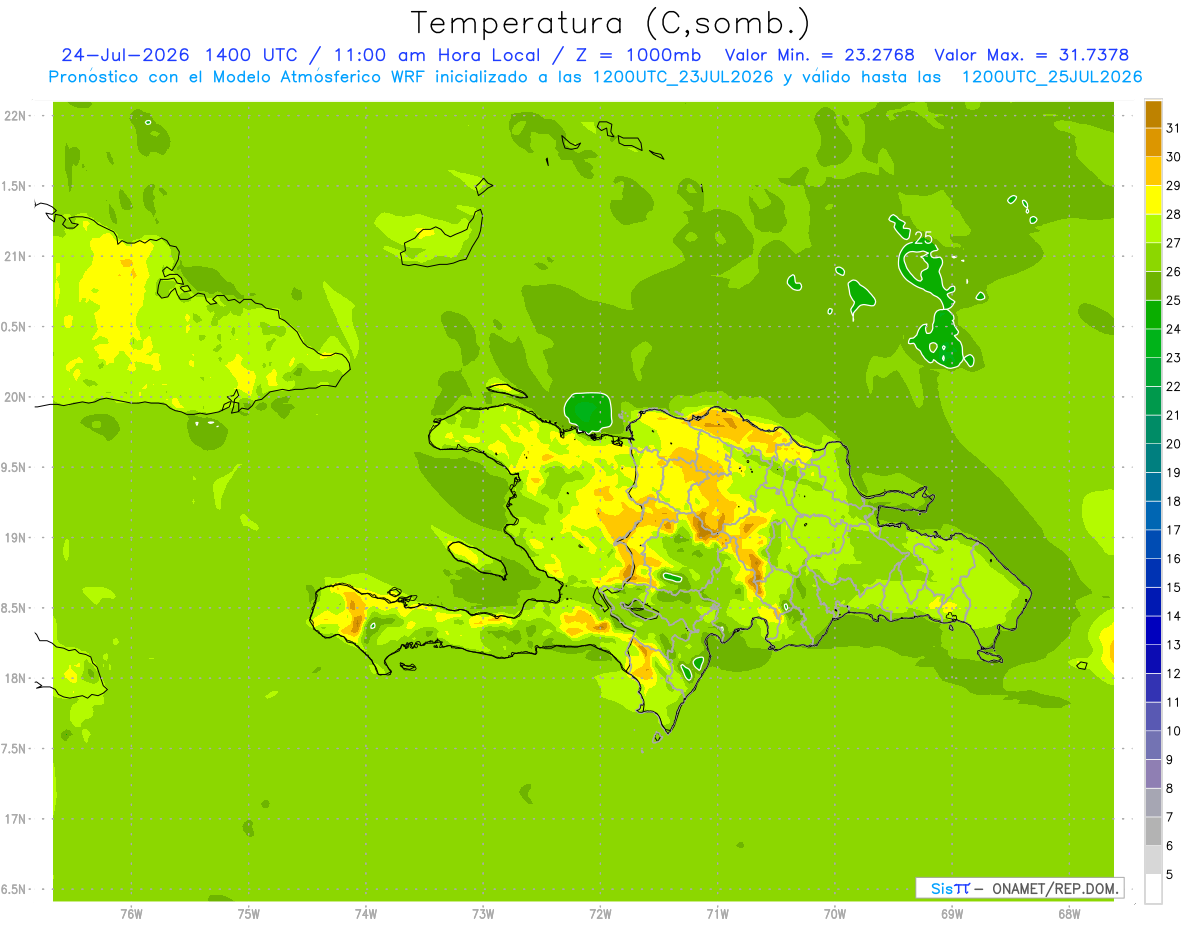Select the "Valor Min. = 23.2768" text
The height and width of the screenshot is (927, 1200).
click(819, 55)
